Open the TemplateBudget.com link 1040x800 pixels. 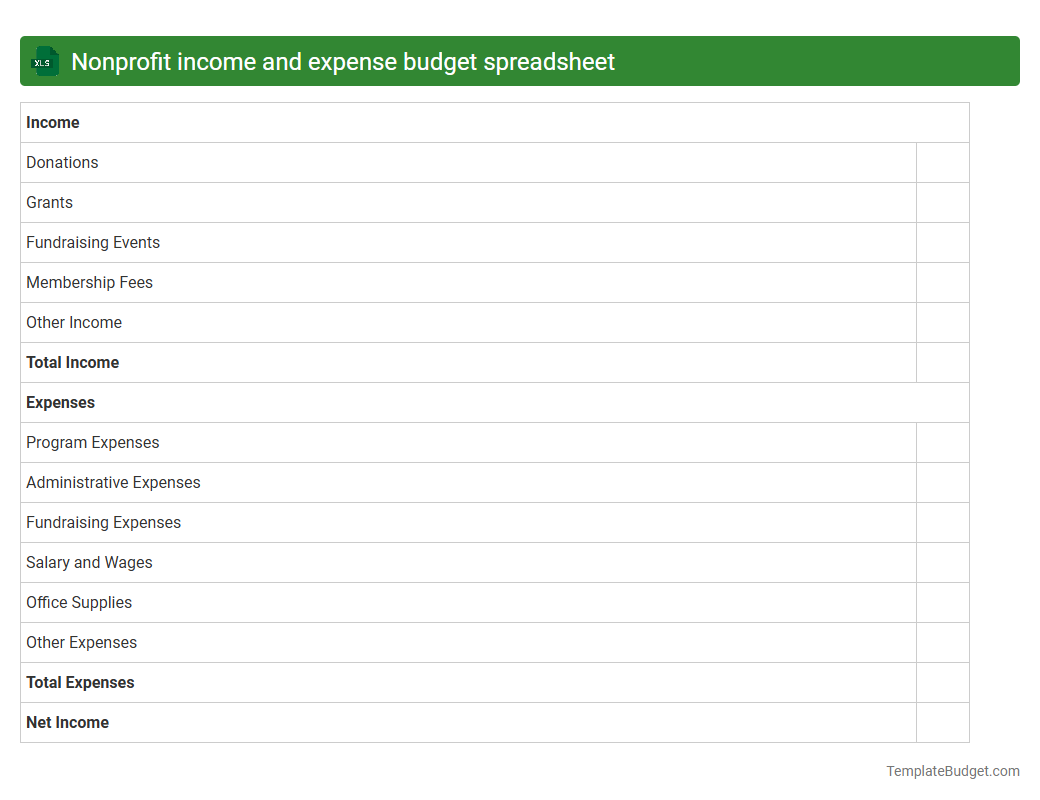(x=952, y=771)
